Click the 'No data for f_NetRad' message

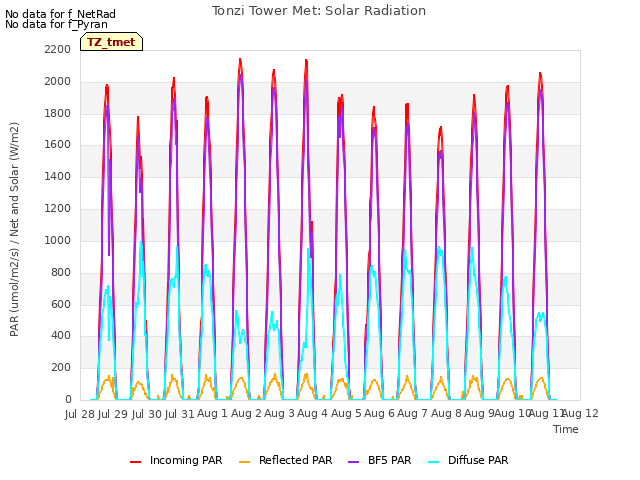pyautogui.click(x=60, y=14)
